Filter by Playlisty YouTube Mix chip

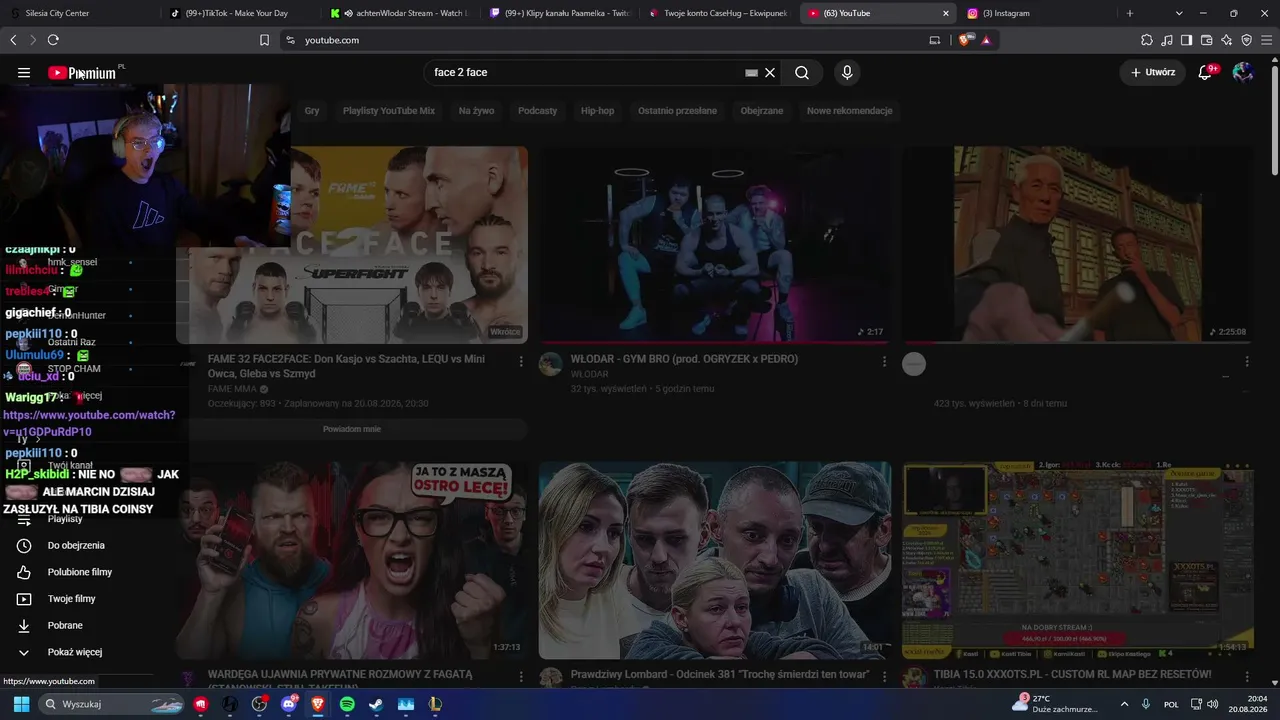tap(389, 111)
